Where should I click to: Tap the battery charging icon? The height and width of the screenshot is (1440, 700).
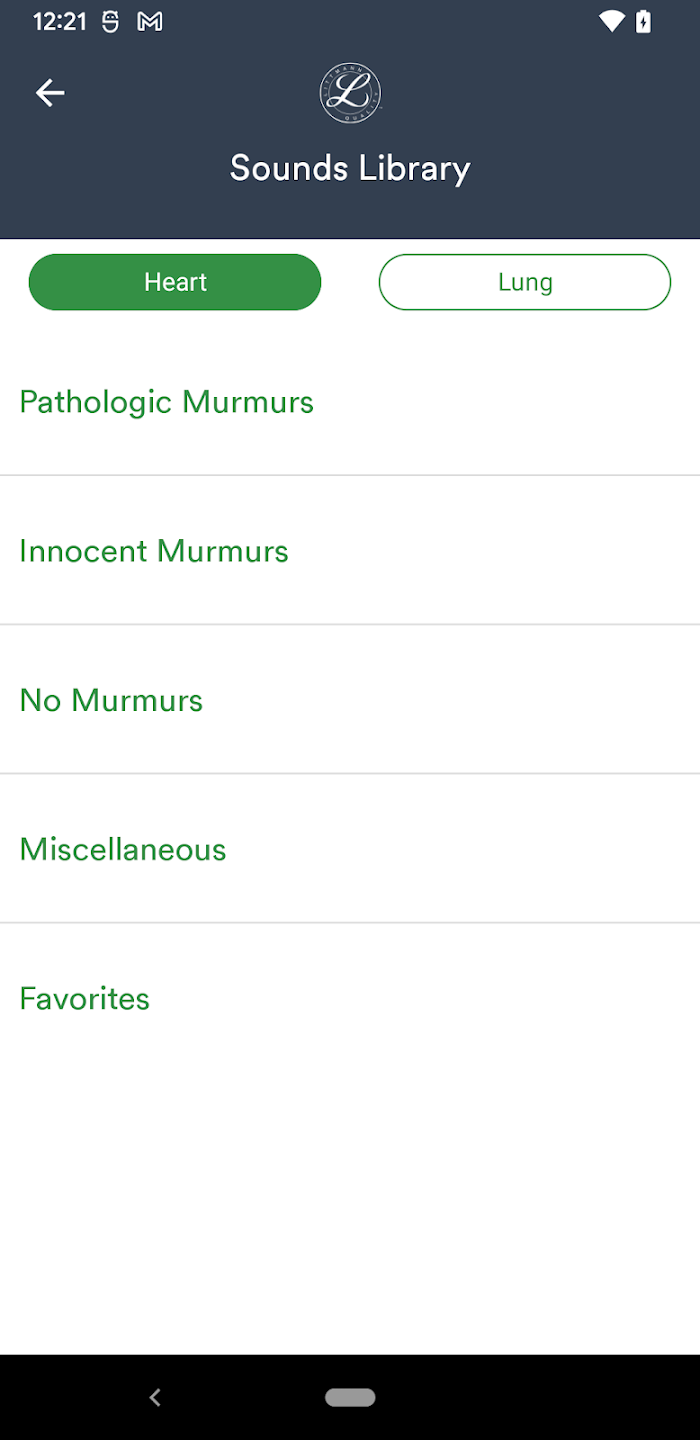pos(644,21)
